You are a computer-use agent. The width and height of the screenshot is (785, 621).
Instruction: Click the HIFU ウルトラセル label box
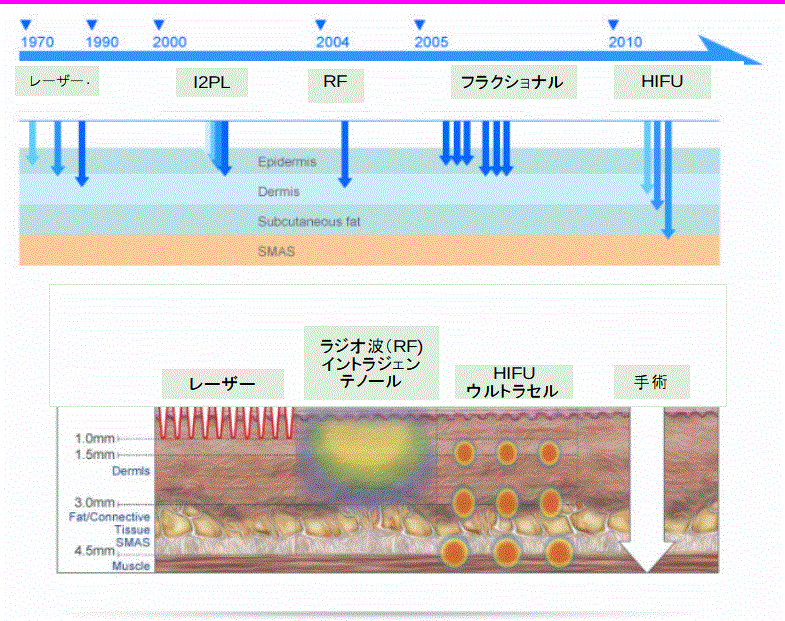point(514,382)
